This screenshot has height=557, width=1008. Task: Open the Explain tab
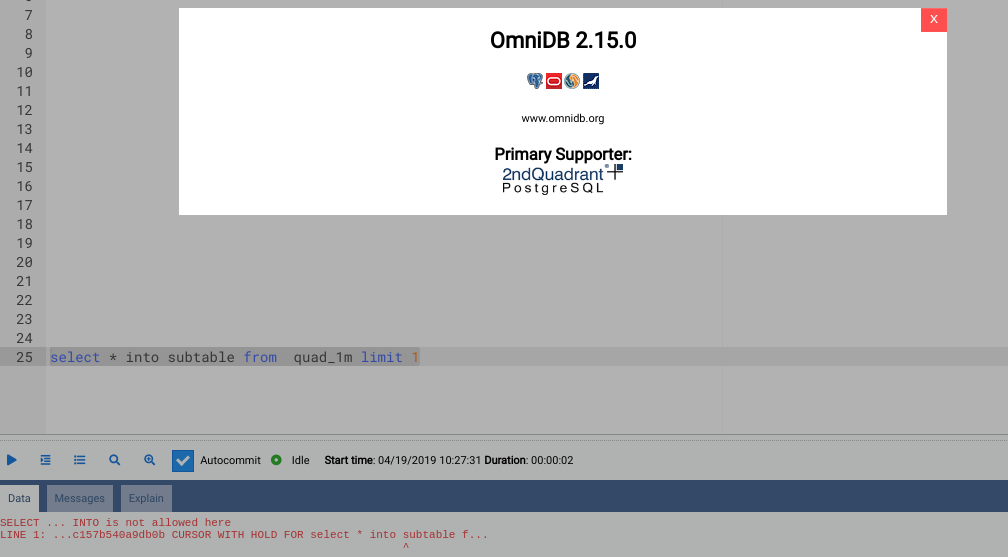coord(146,498)
